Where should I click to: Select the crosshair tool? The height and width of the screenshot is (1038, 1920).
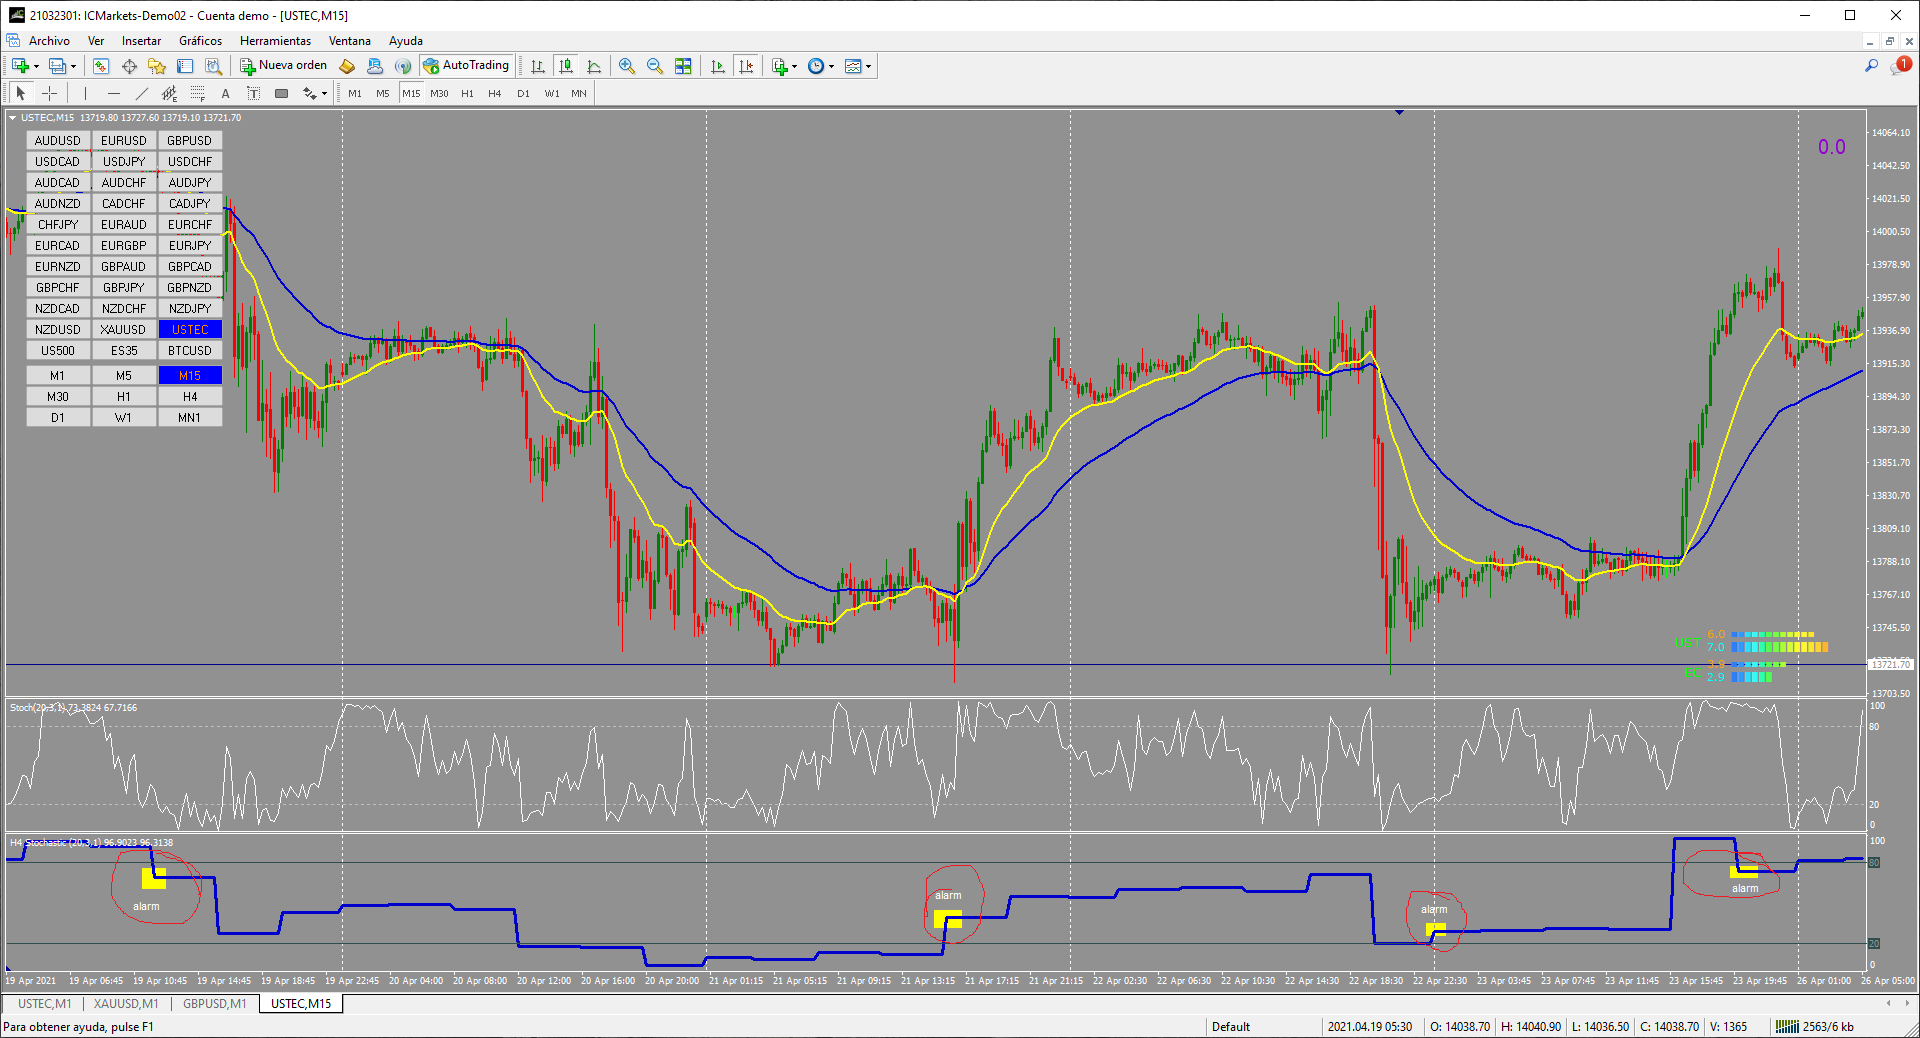pos(49,93)
